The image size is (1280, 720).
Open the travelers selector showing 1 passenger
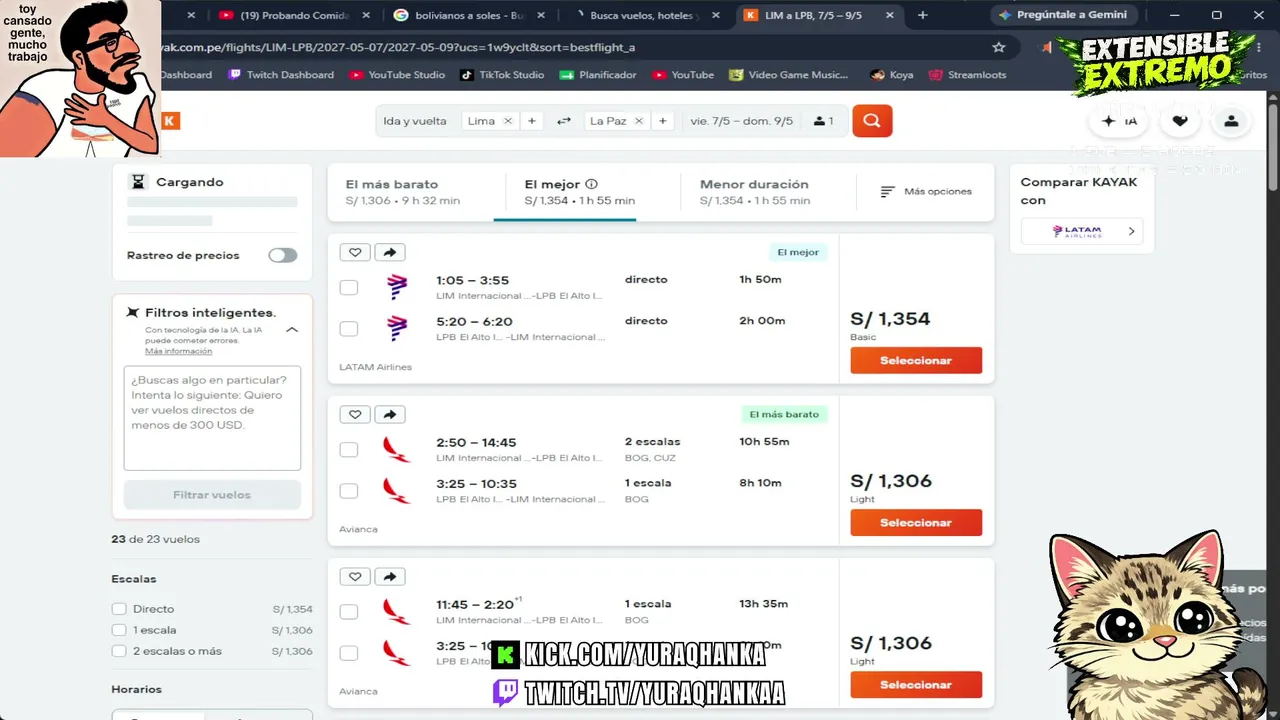coord(823,121)
